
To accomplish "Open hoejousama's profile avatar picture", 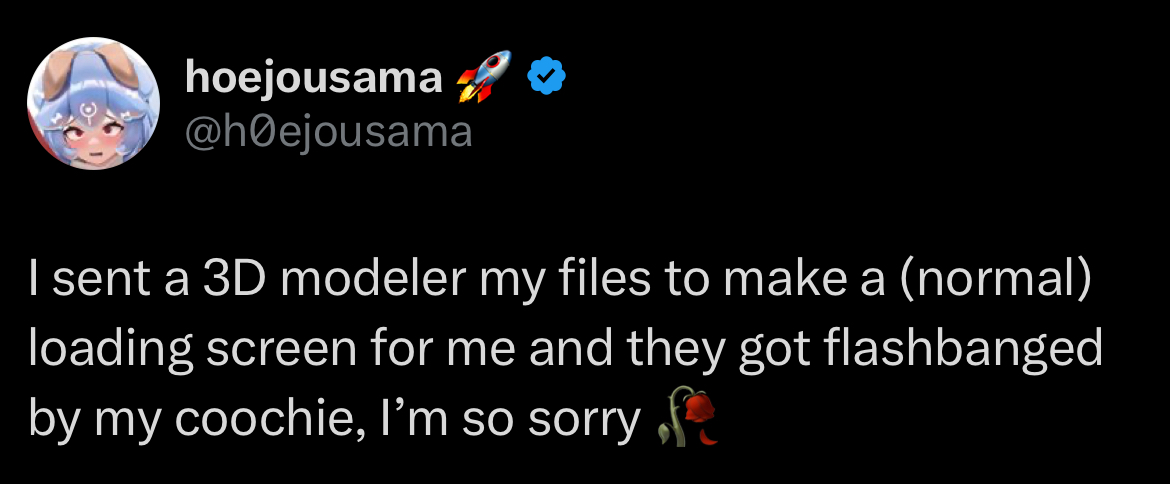I will tap(92, 106).
